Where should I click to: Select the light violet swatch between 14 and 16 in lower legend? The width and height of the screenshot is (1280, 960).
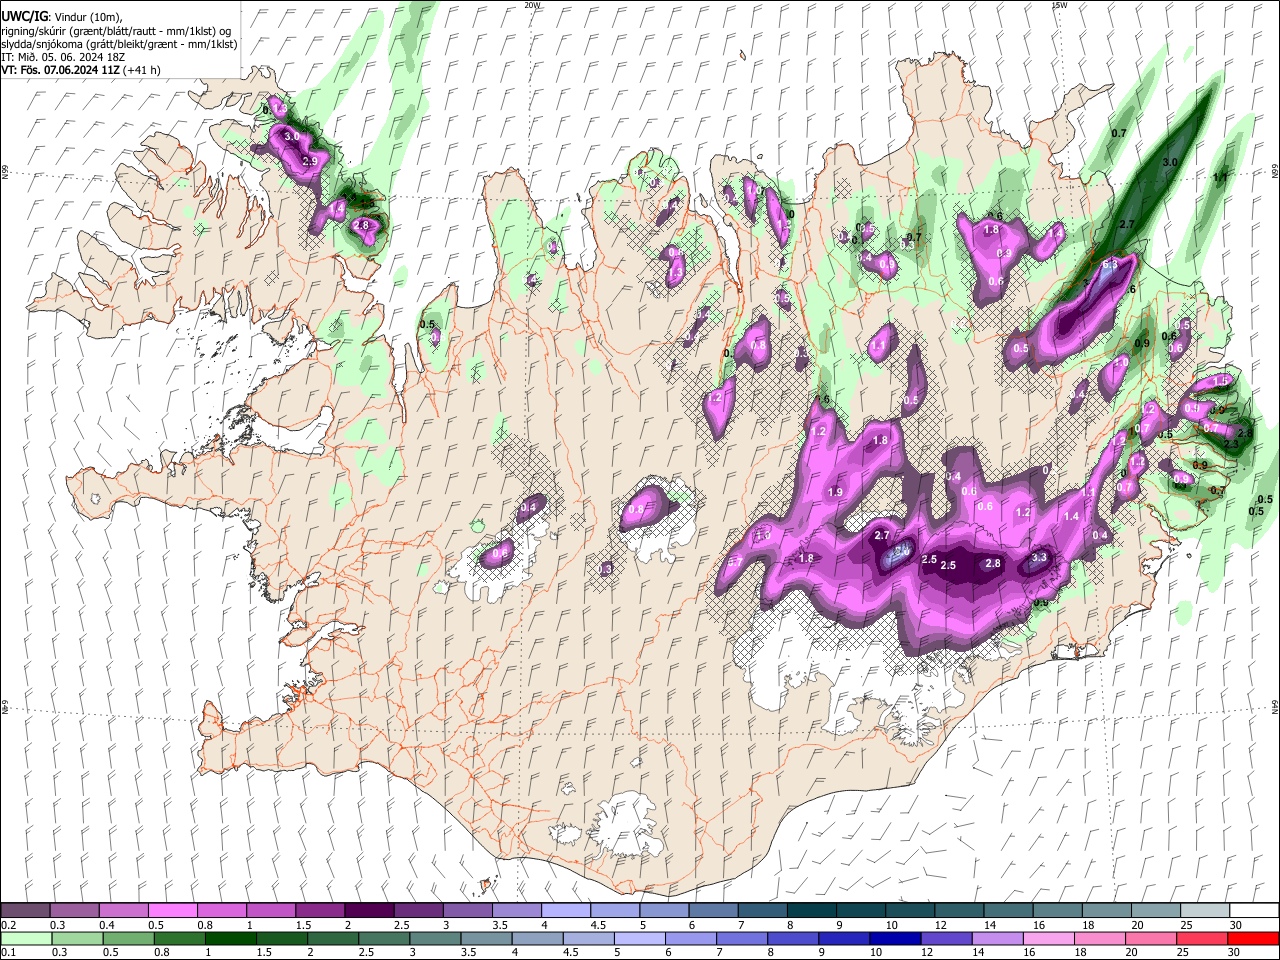[x=996, y=938]
